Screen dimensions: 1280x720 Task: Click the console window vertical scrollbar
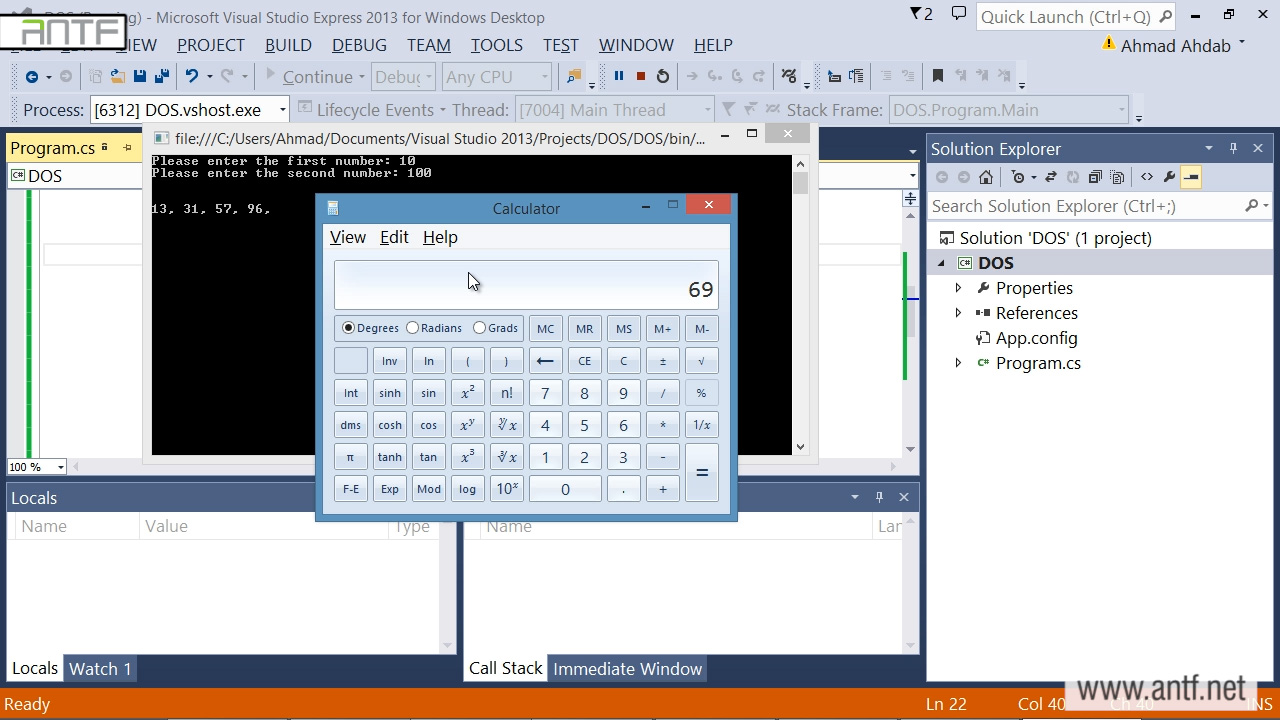[800, 300]
